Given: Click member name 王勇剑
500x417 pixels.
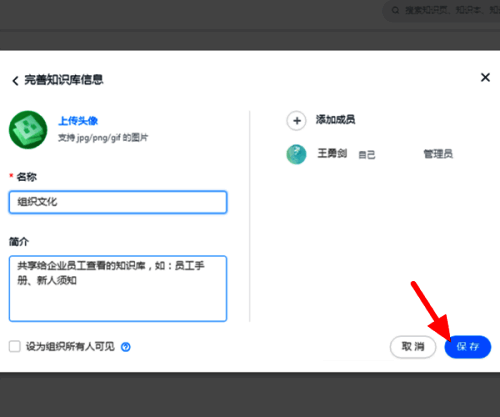Looking at the screenshot, I should click(x=332, y=153).
